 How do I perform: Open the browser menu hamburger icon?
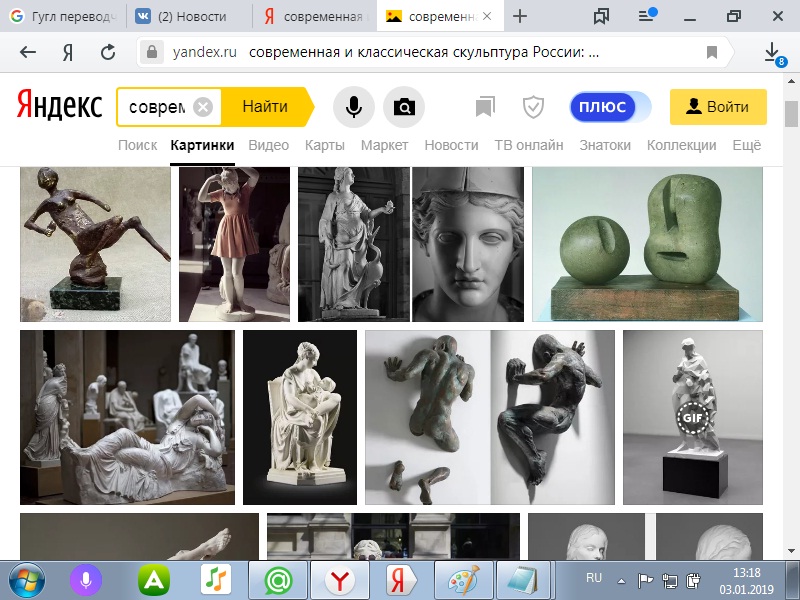646,16
